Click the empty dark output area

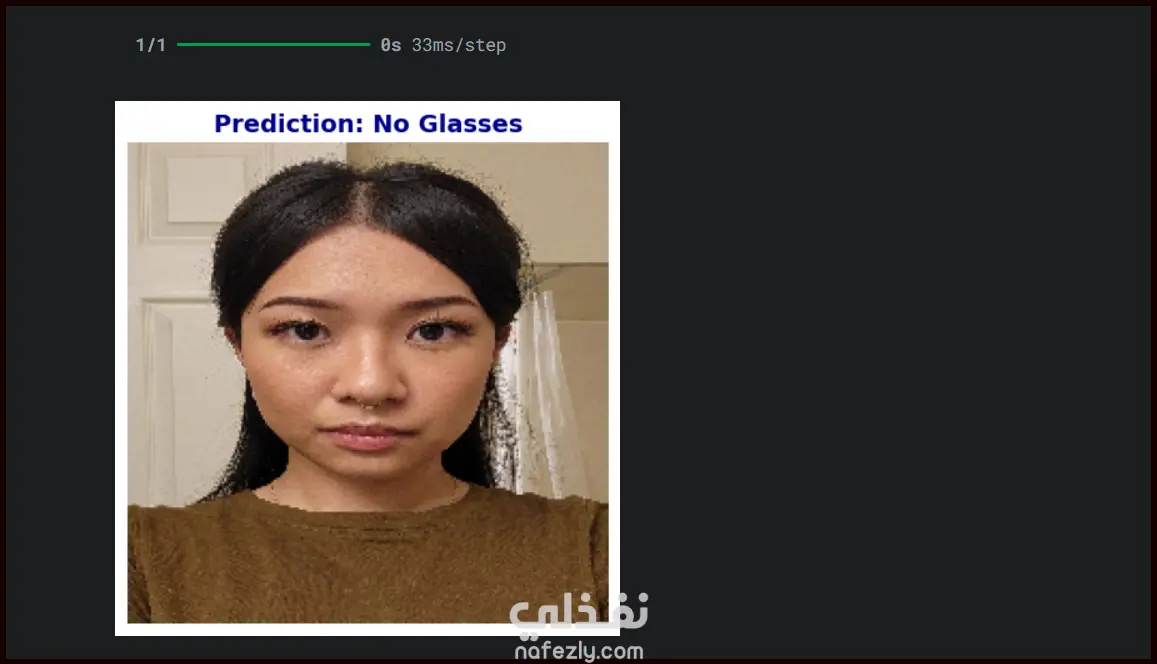[x=885, y=332]
